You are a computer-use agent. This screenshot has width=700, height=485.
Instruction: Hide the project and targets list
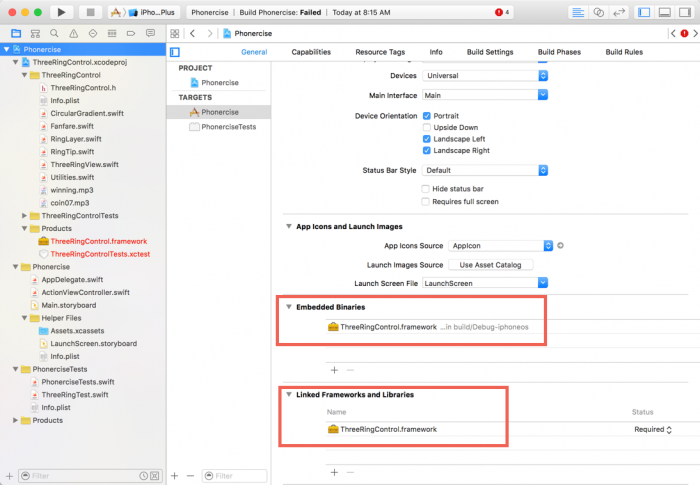175,52
